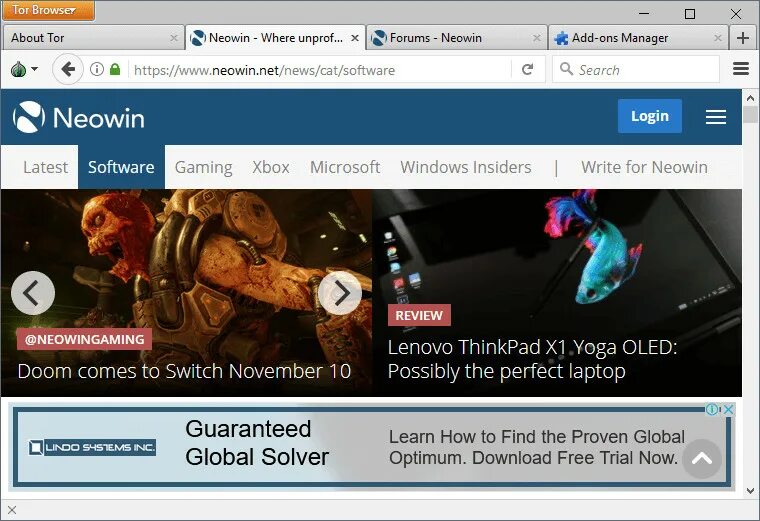The width and height of the screenshot is (760, 521).
Task: View connection security via green padlock
Action: (x=115, y=69)
